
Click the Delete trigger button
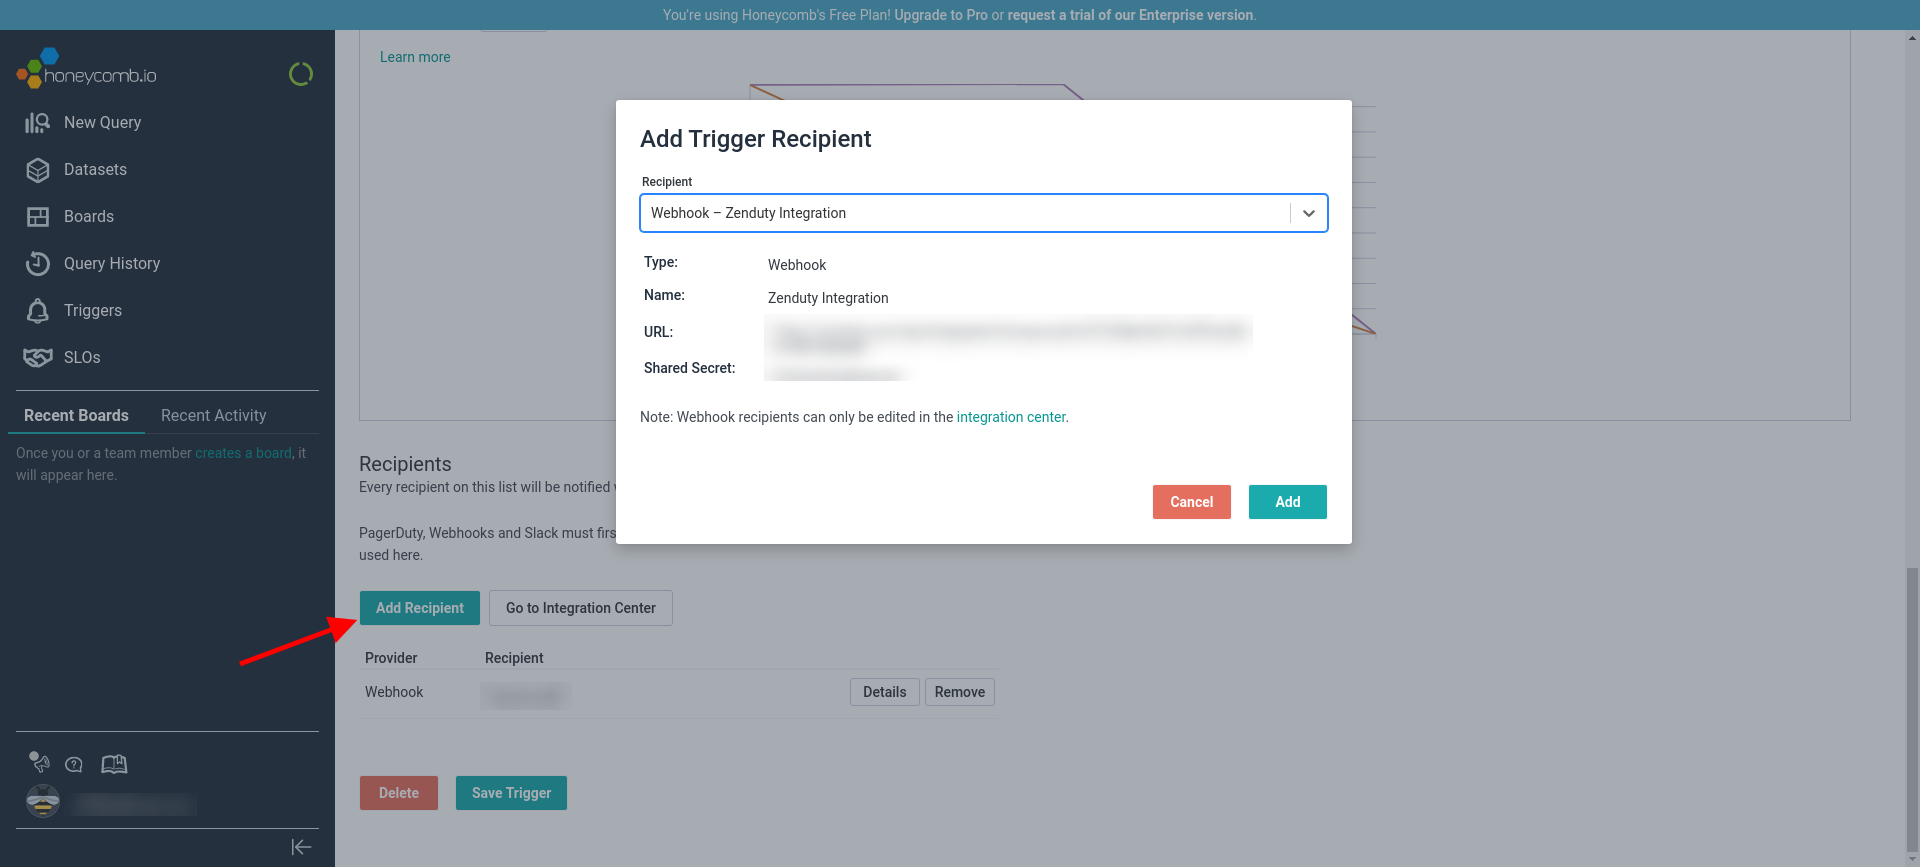[x=399, y=793]
